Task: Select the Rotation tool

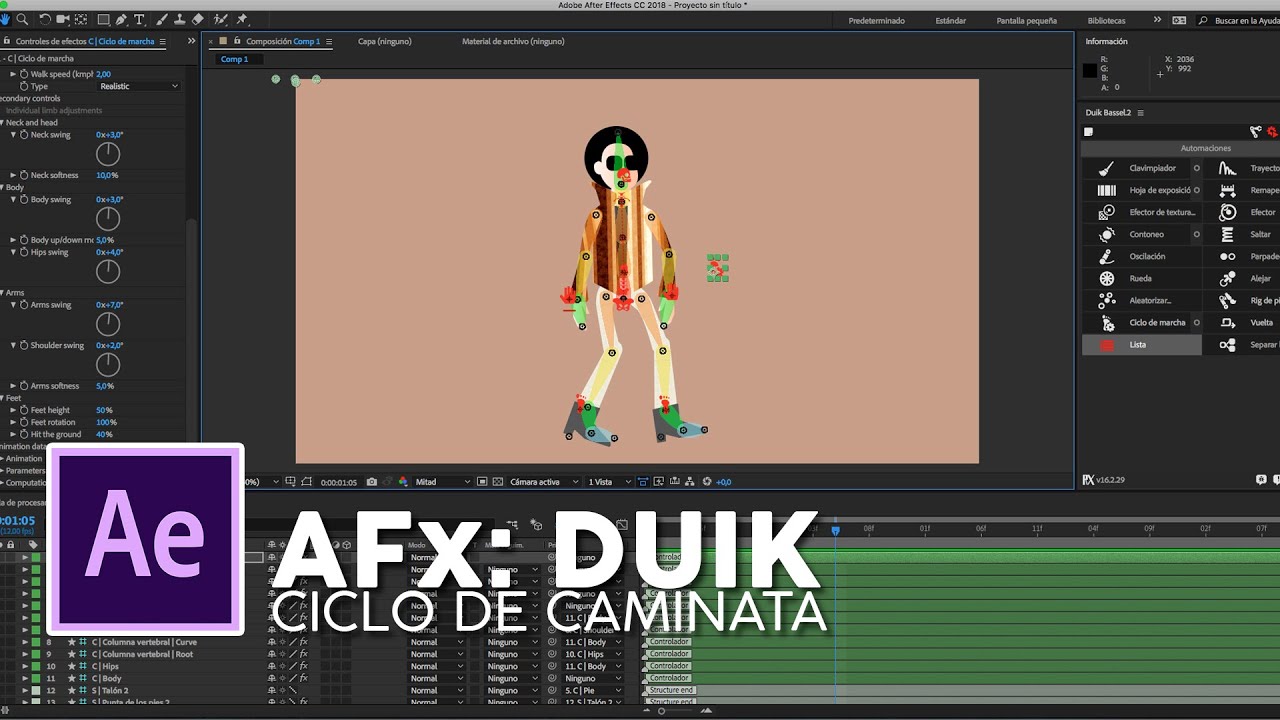Action: [x=45, y=19]
